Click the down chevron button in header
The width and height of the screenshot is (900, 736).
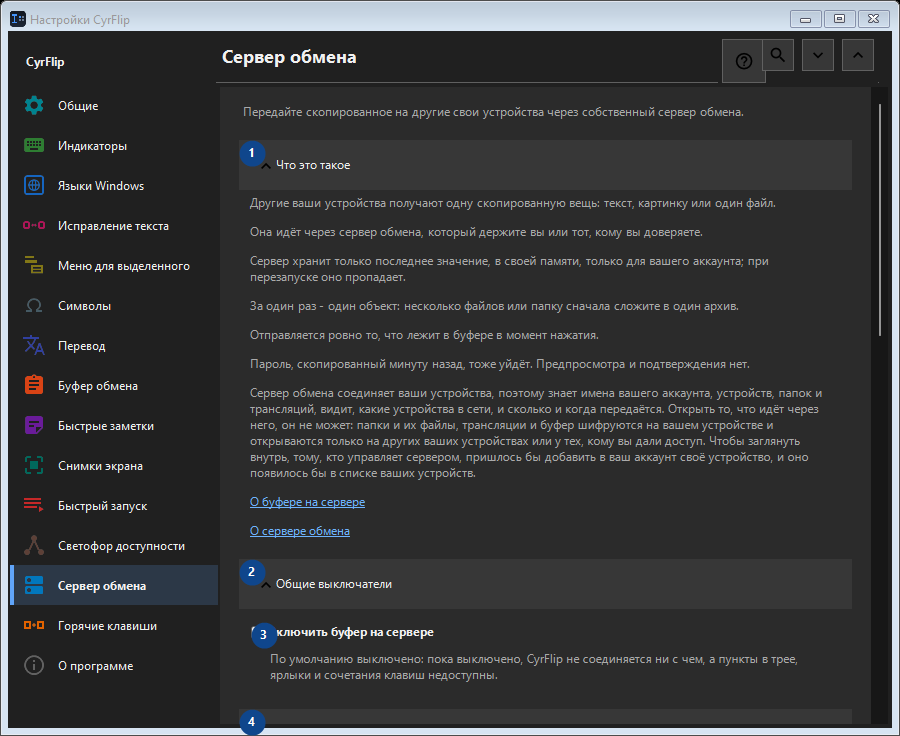coord(818,55)
